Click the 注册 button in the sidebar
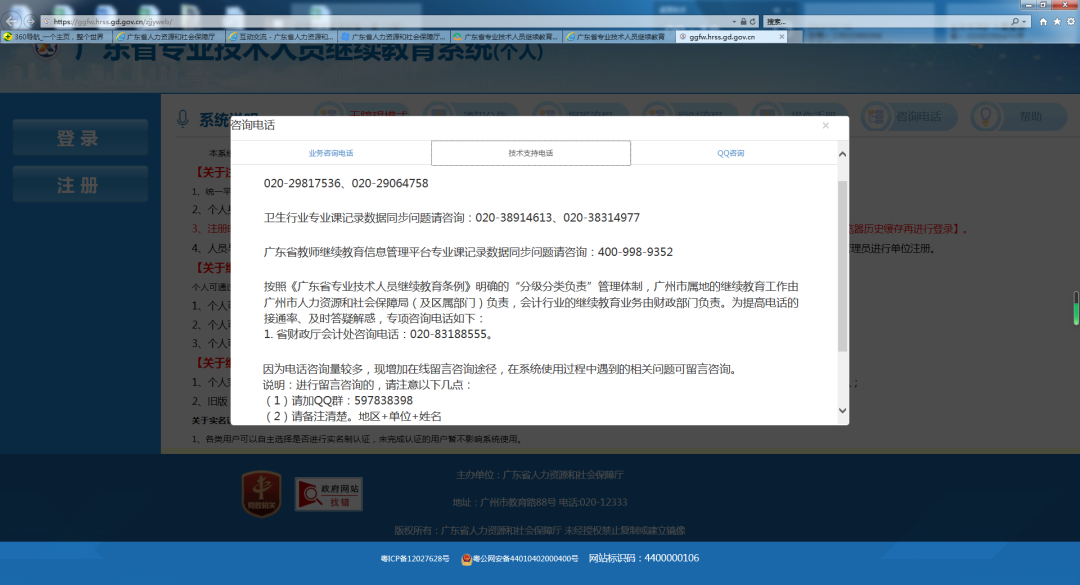 click(80, 185)
